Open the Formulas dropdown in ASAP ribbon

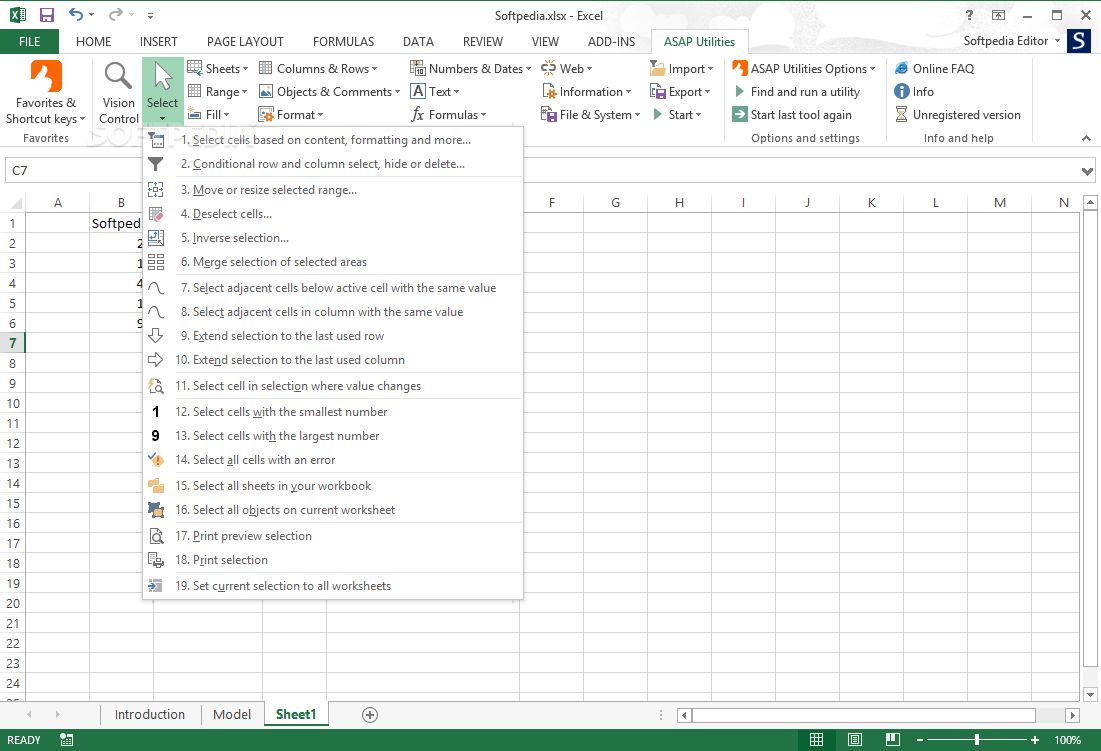point(449,115)
